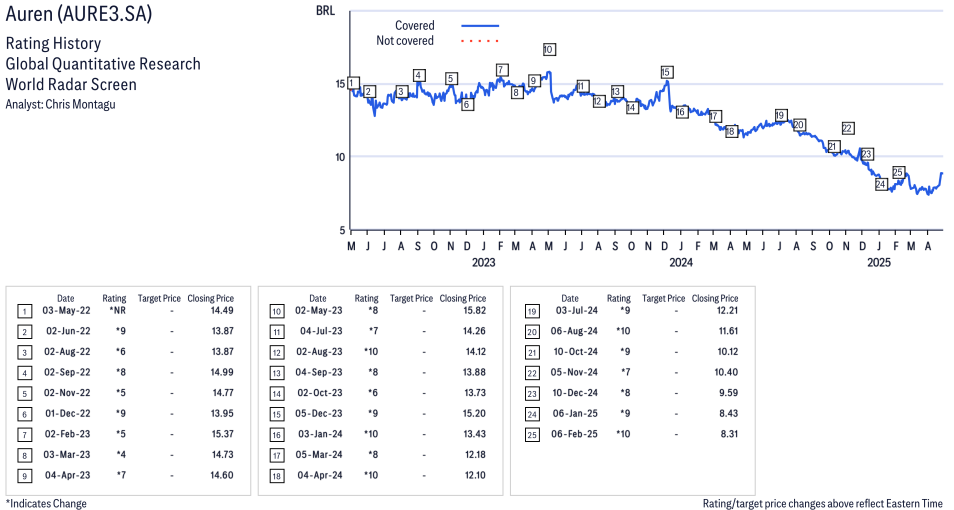Click the closing price 15.20
The width and height of the screenshot is (954, 510).
tap(475, 413)
